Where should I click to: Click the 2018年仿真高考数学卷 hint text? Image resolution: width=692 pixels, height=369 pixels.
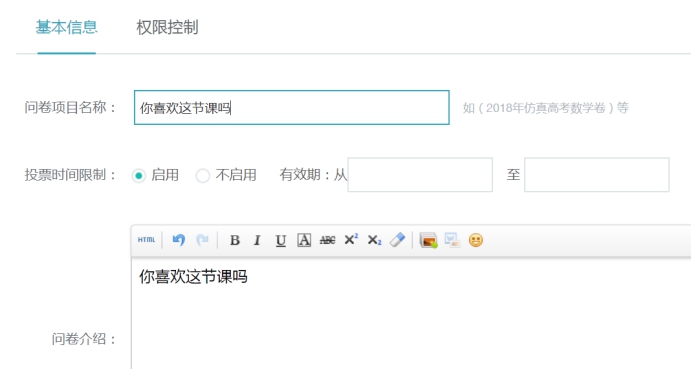click(x=545, y=108)
